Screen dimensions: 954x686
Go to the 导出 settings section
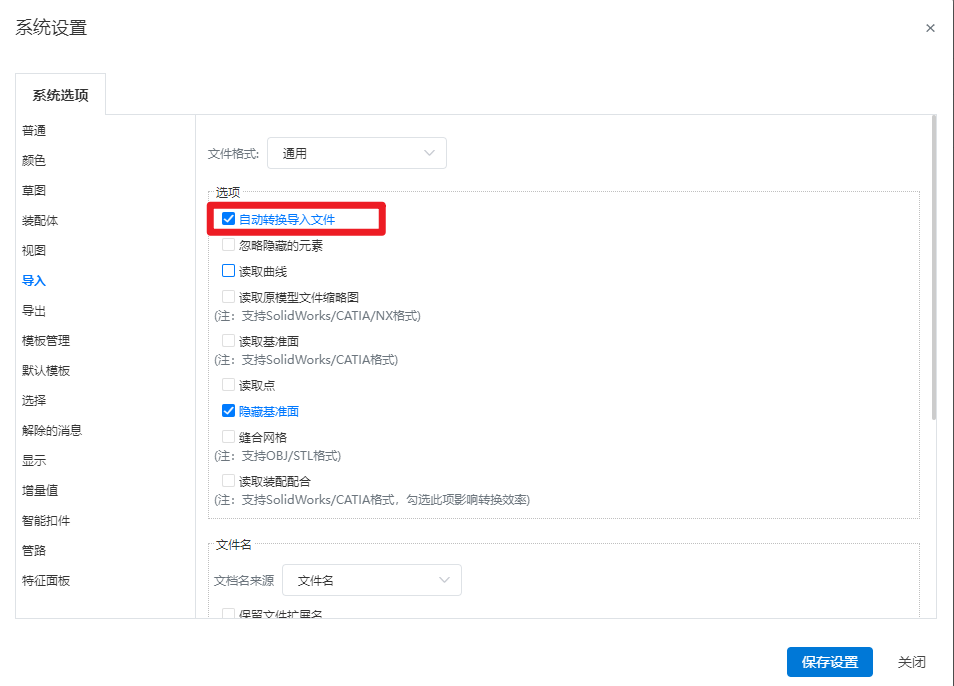[34, 311]
